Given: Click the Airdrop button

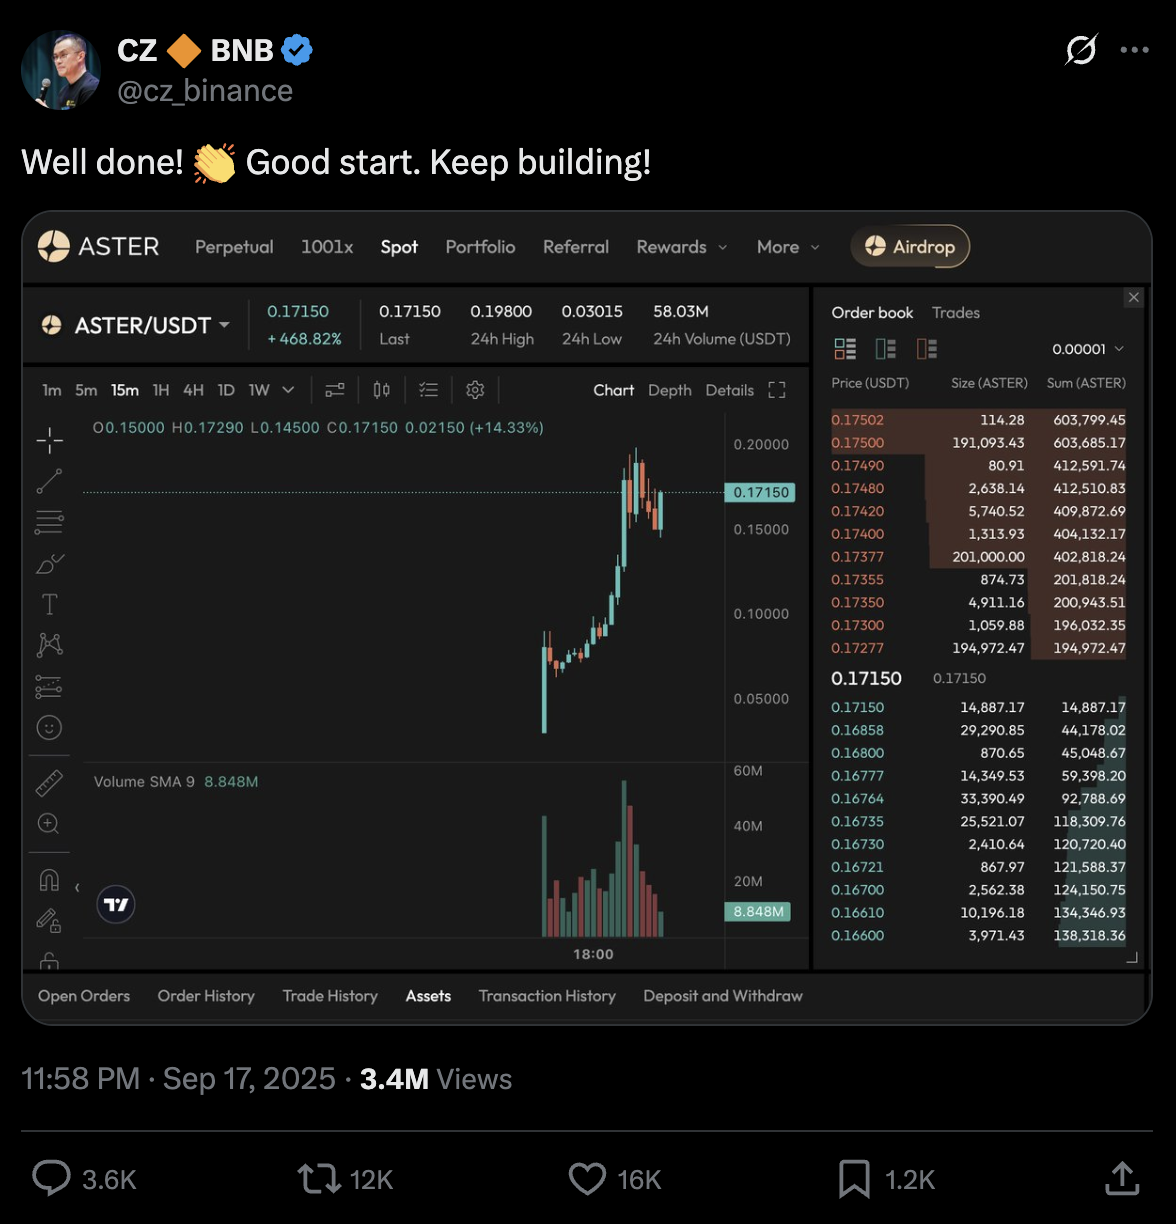Looking at the screenshot, I should tap(910, 247).
